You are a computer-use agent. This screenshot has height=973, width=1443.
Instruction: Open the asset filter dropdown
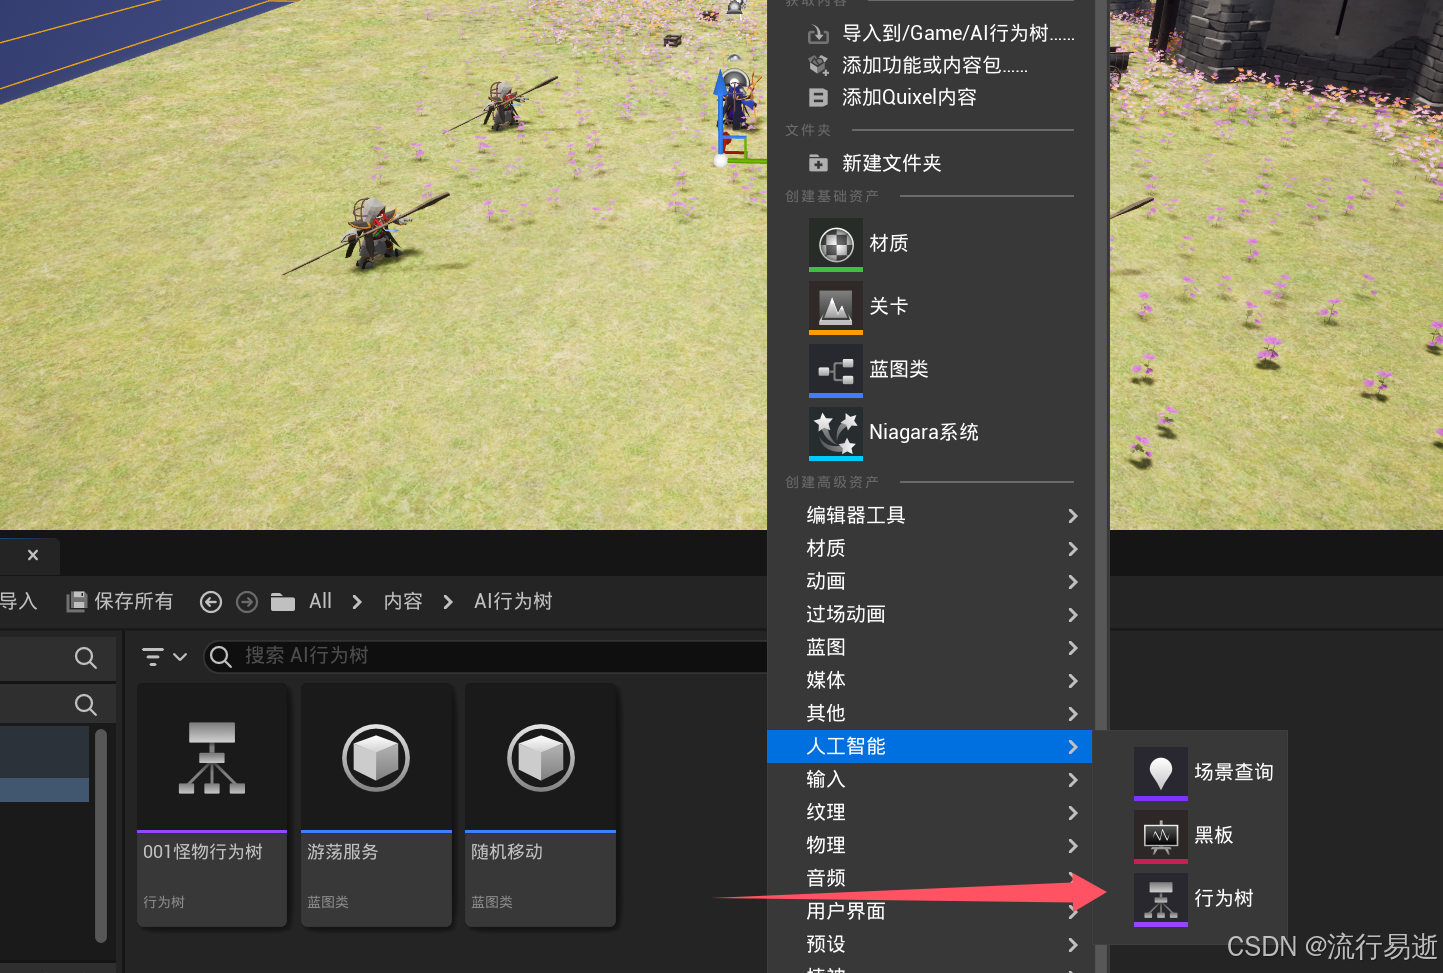click(165, 657)
